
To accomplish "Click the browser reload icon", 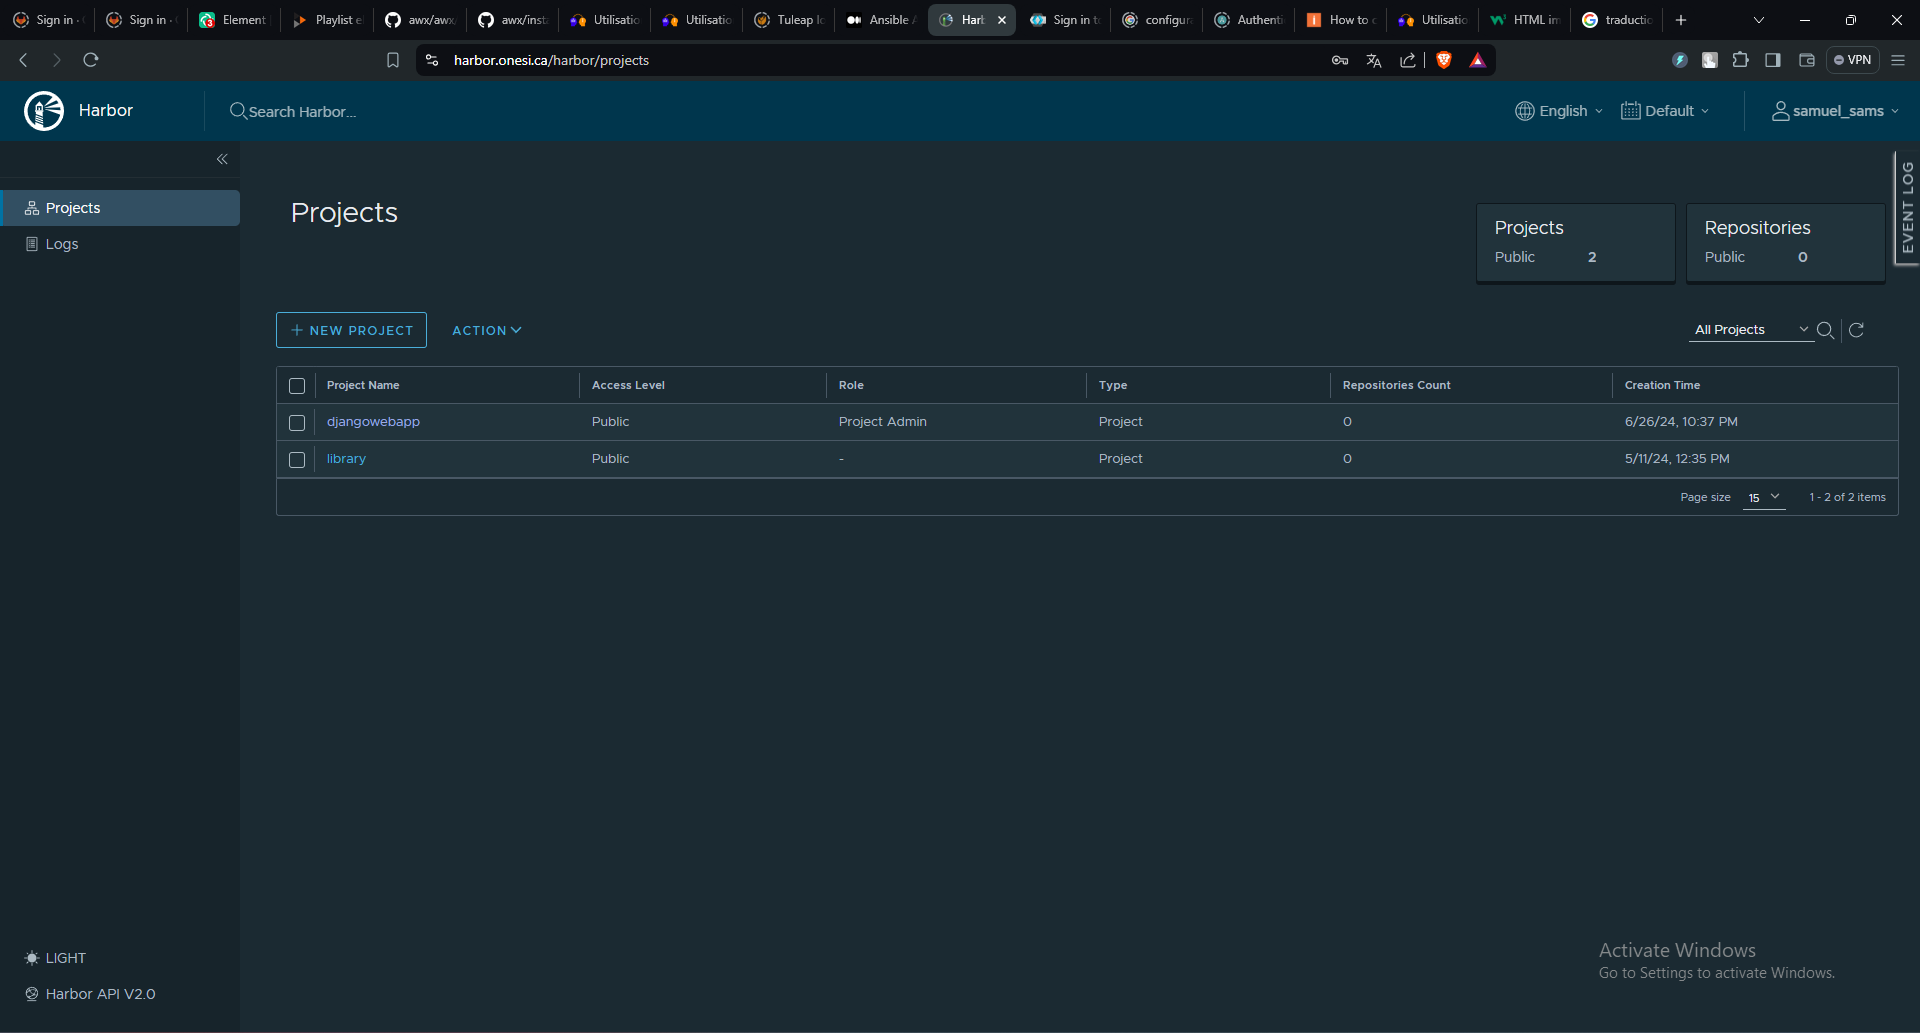I will 91,60.
